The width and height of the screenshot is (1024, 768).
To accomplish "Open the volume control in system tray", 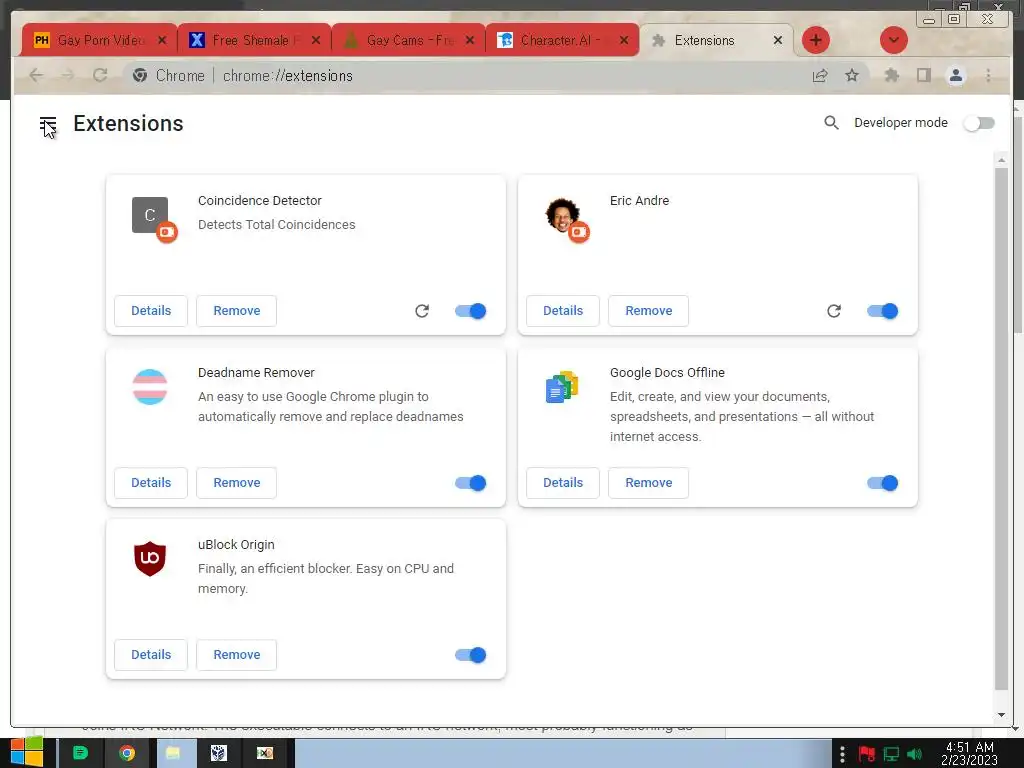I will pyautogui.click(x=915, y=754).
